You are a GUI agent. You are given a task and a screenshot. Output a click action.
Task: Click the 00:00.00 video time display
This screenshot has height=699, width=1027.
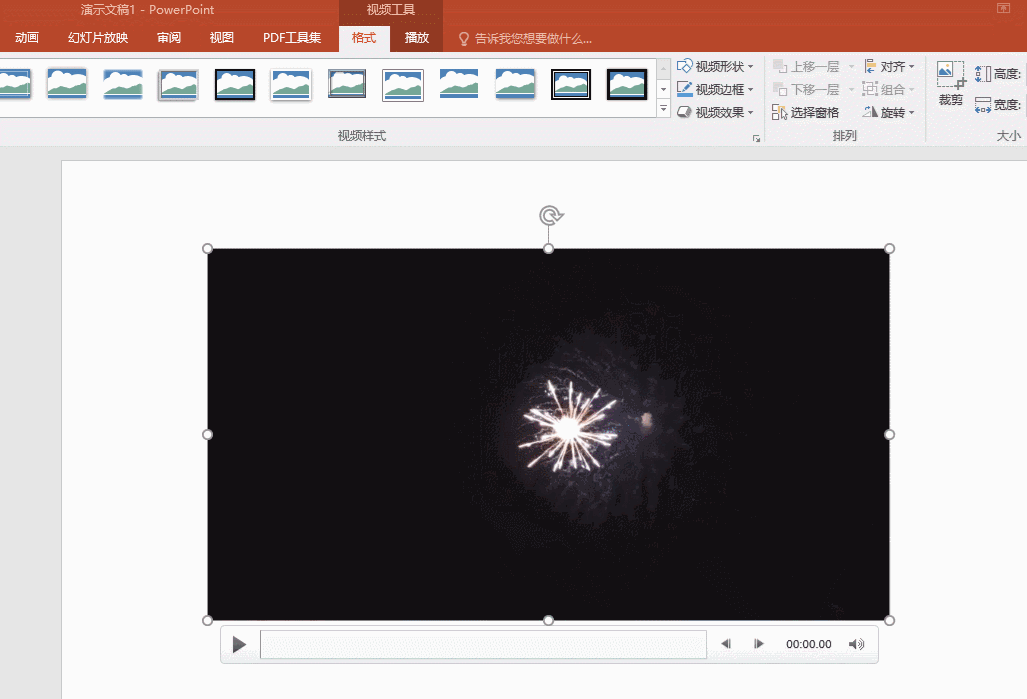809,644
